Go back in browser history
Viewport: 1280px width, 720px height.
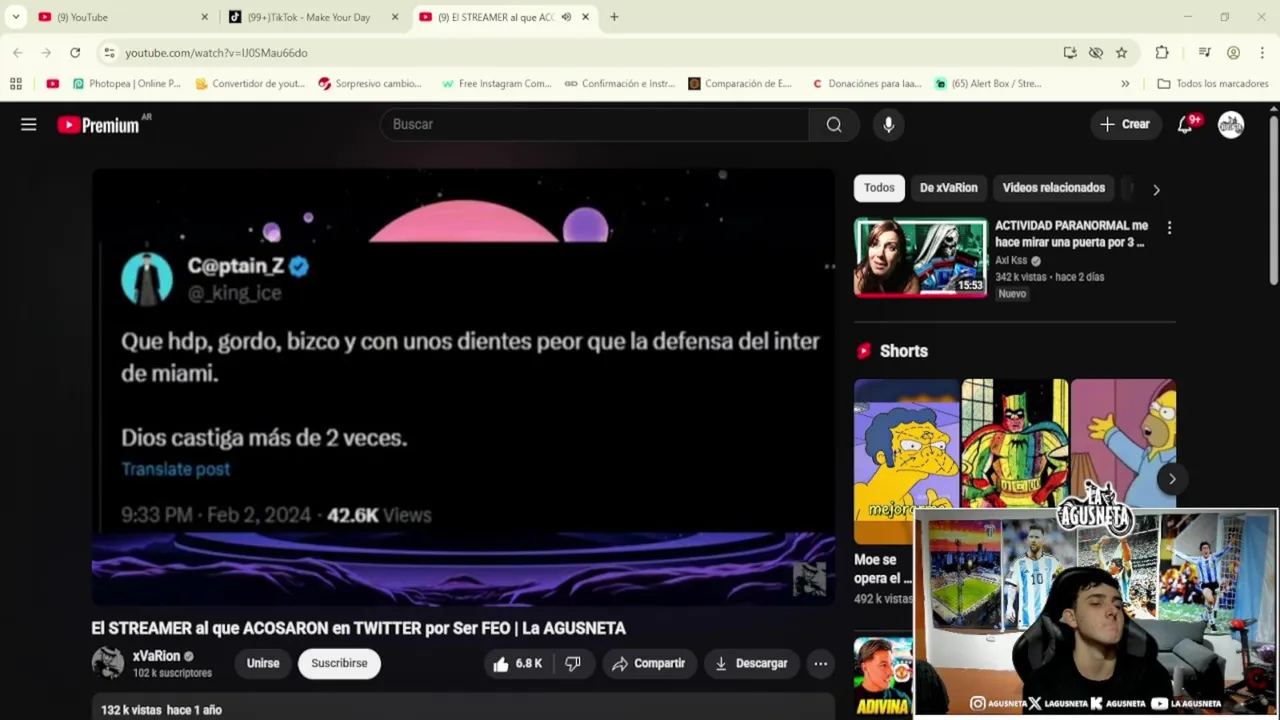pyautogui.click(x=18, y=53)
